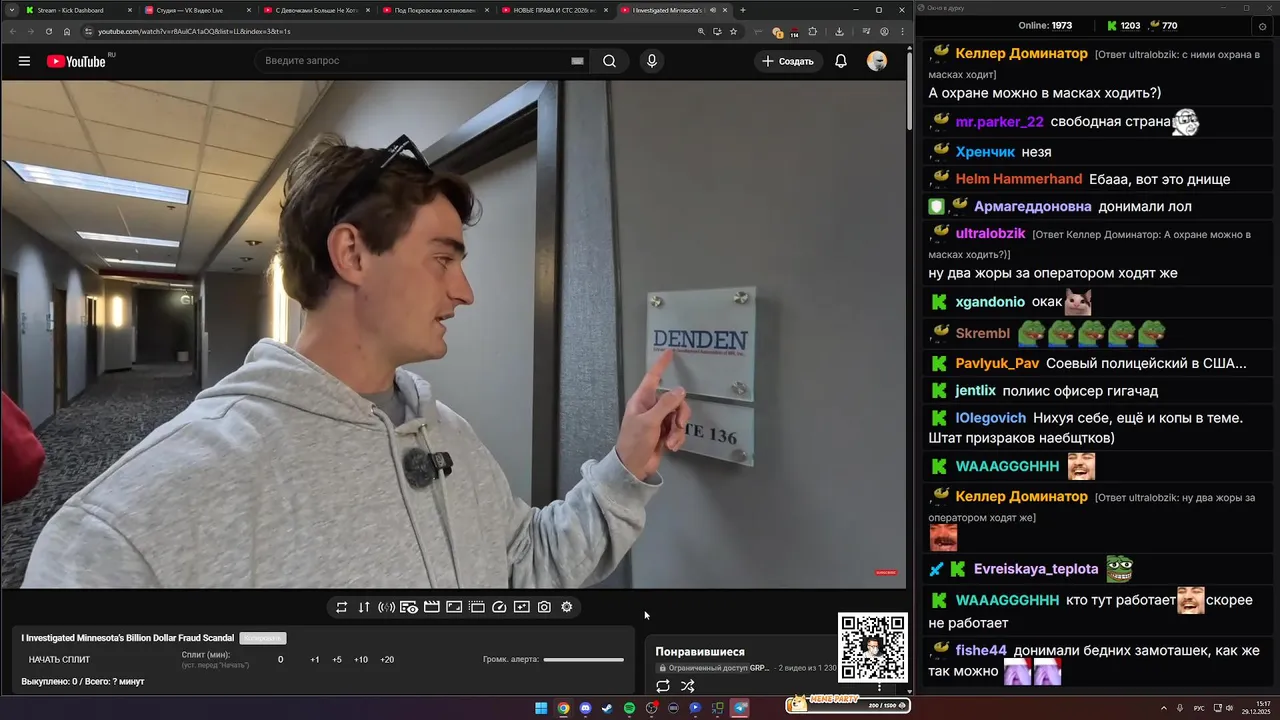Bookmark page with star icon
This screenshot has height=720, width=1280.
pos(733,31)
